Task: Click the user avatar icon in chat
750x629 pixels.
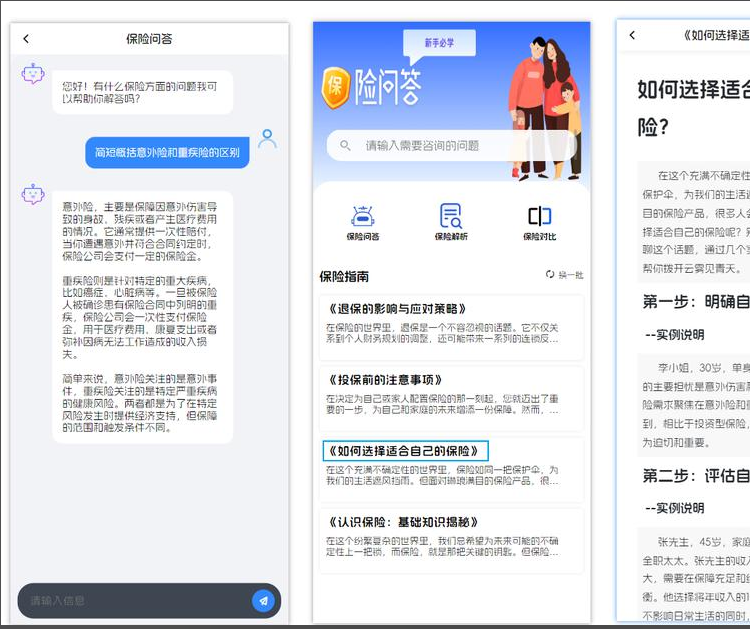Action: click(267, 139)
